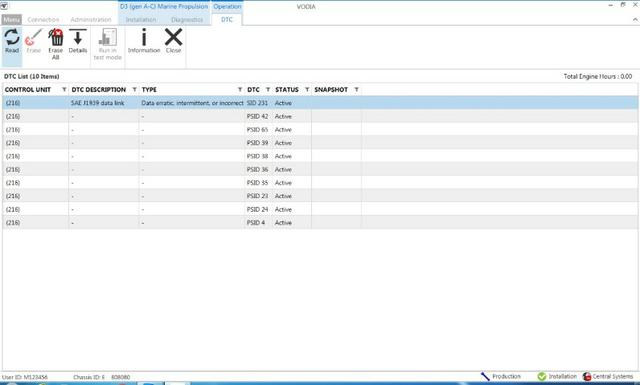Screen dimensions: 640x385
Task: Click the Erase All trash icon
Action: (56, 37)
